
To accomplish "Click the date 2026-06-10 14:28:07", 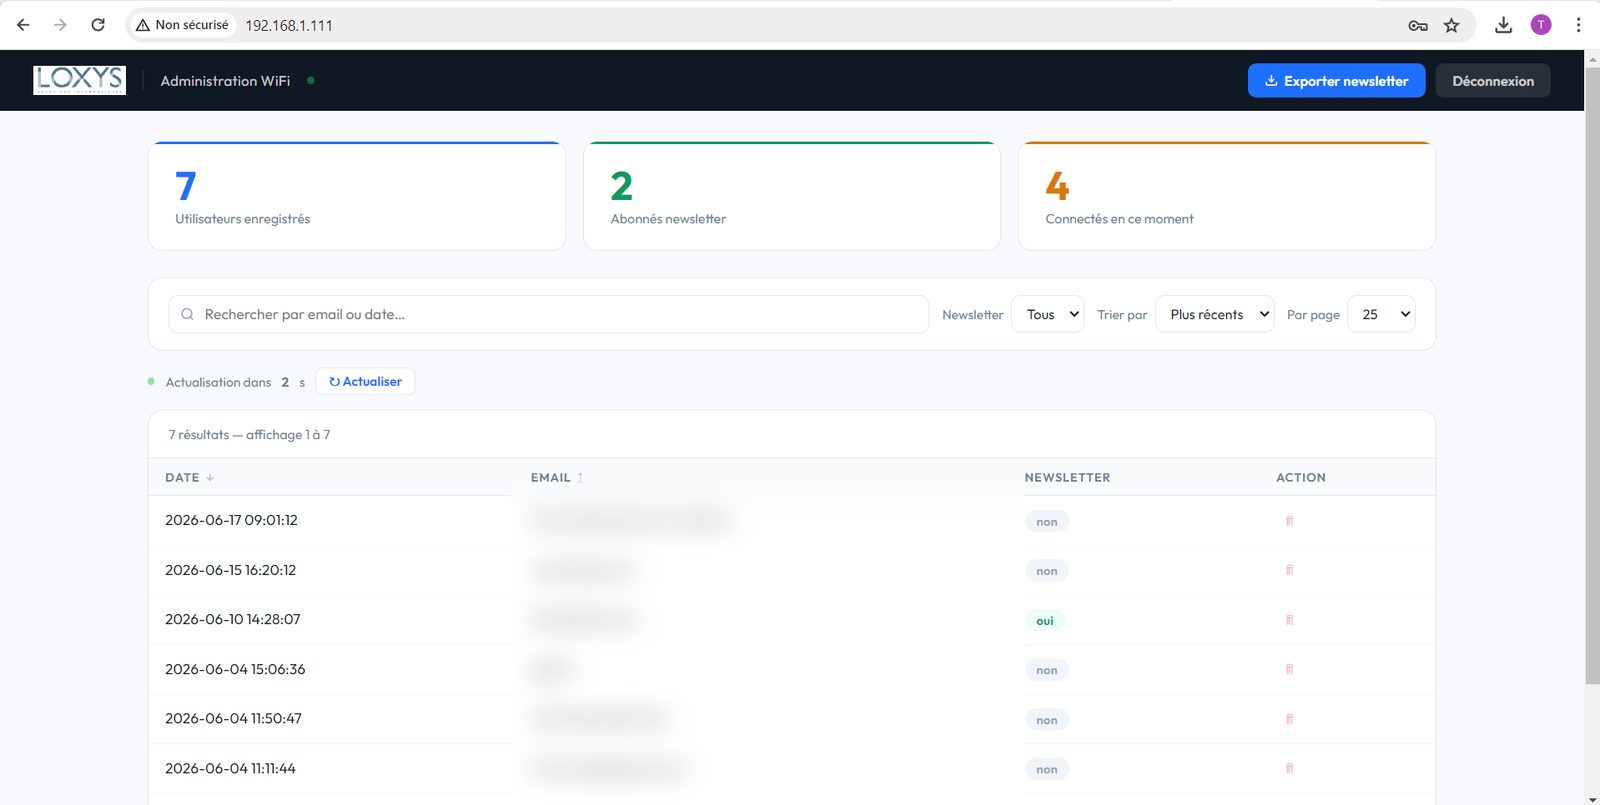I will point(233,619).
